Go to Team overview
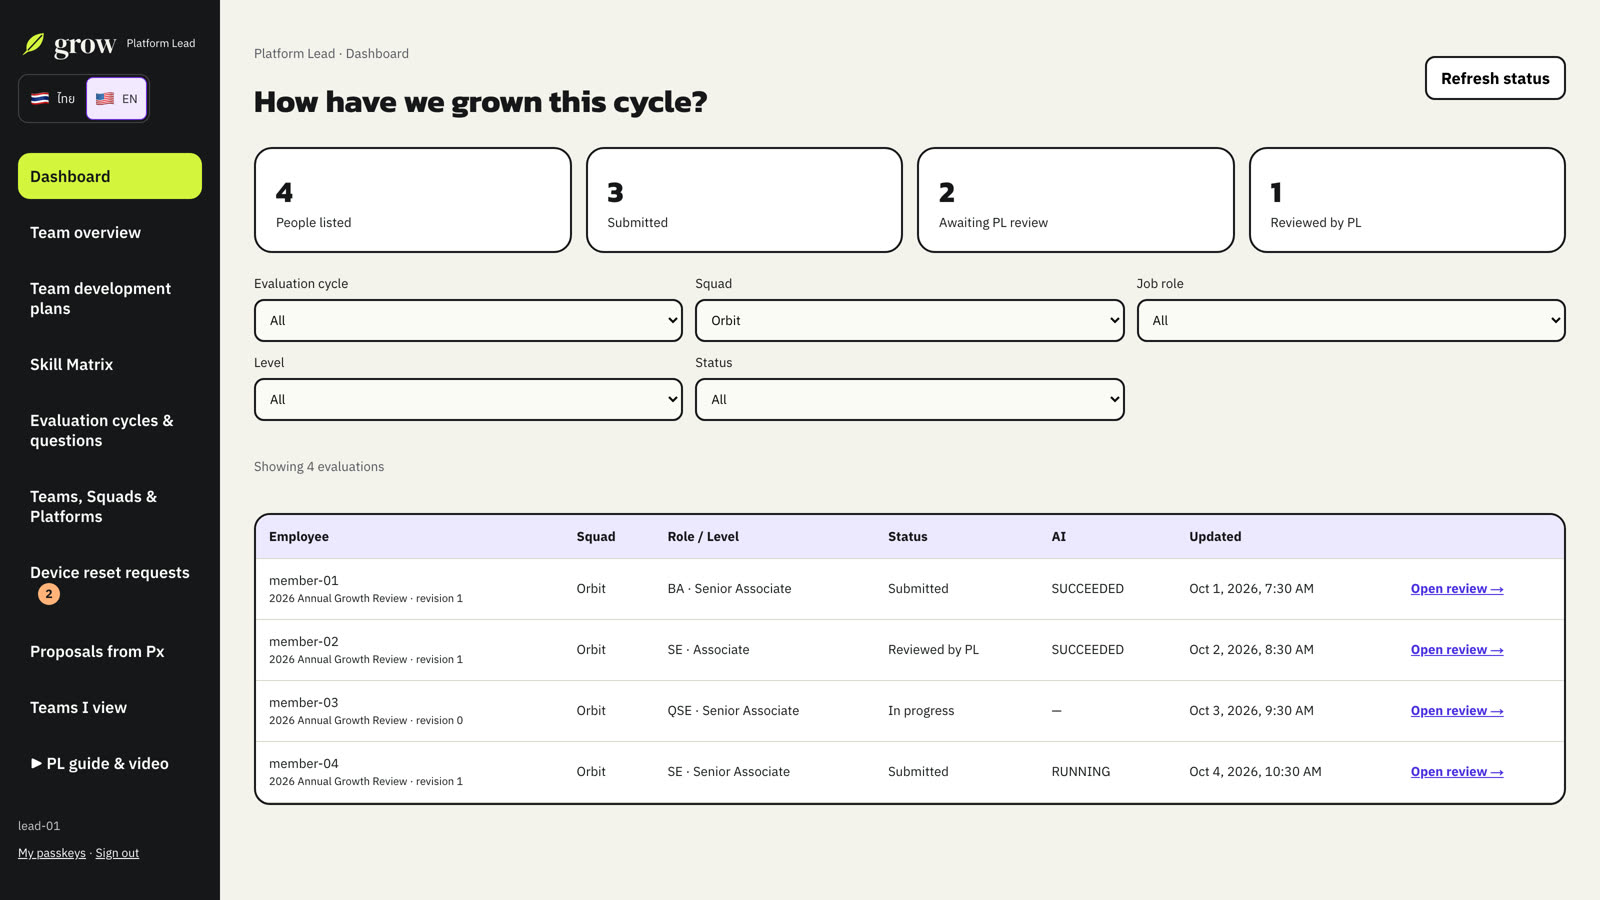 (110, 232)
